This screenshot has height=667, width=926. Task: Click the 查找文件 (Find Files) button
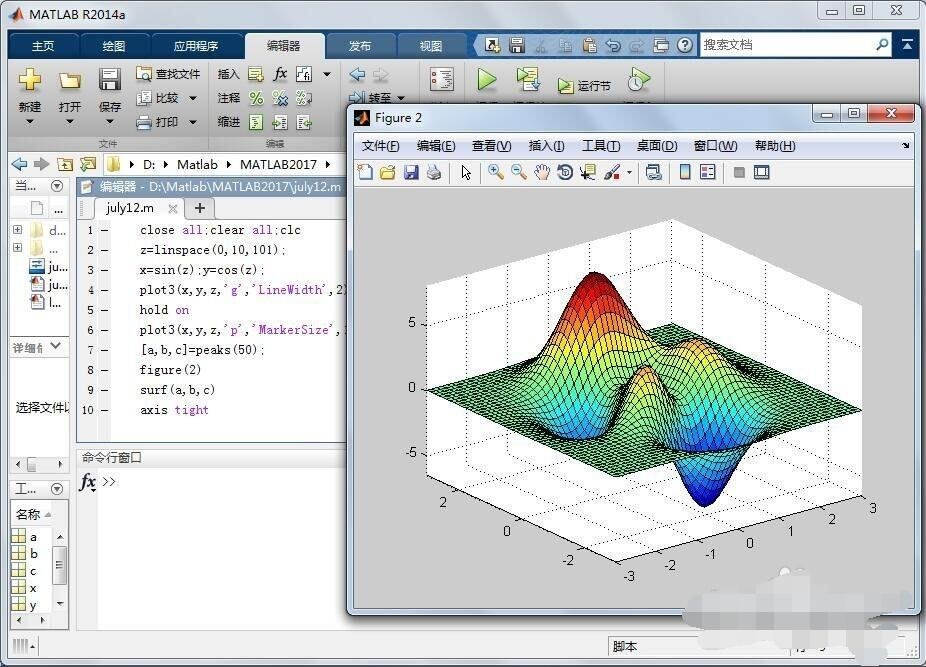tap(168, 74)
